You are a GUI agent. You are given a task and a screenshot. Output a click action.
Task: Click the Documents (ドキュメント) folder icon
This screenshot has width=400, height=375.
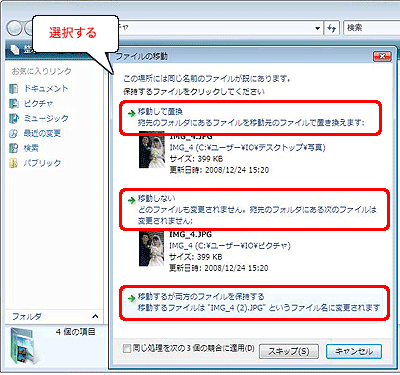tap(13, 89)
